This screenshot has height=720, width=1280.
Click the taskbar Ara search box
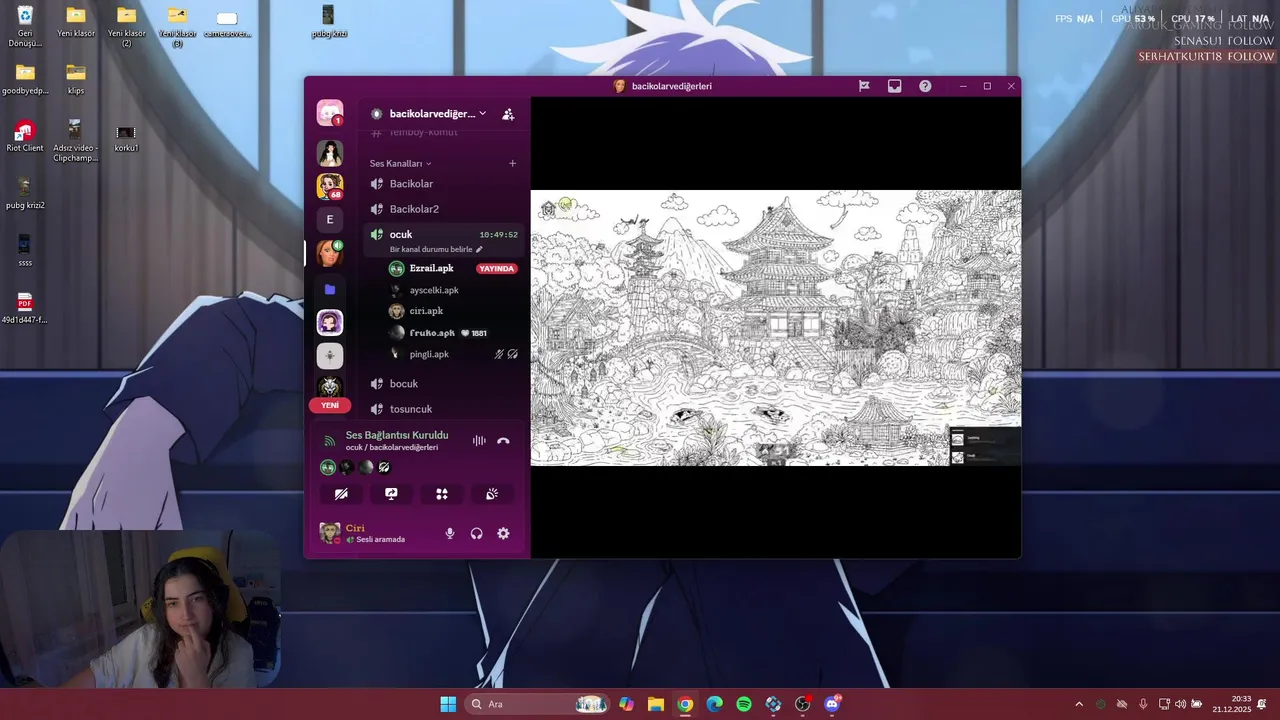[537, 704]
